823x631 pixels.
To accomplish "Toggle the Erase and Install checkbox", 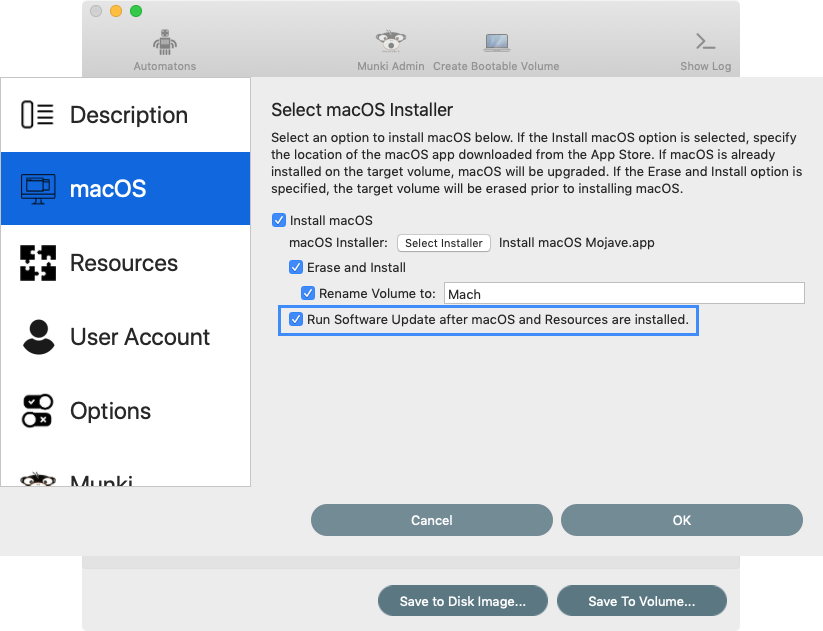I will click(x=296, y=267).
